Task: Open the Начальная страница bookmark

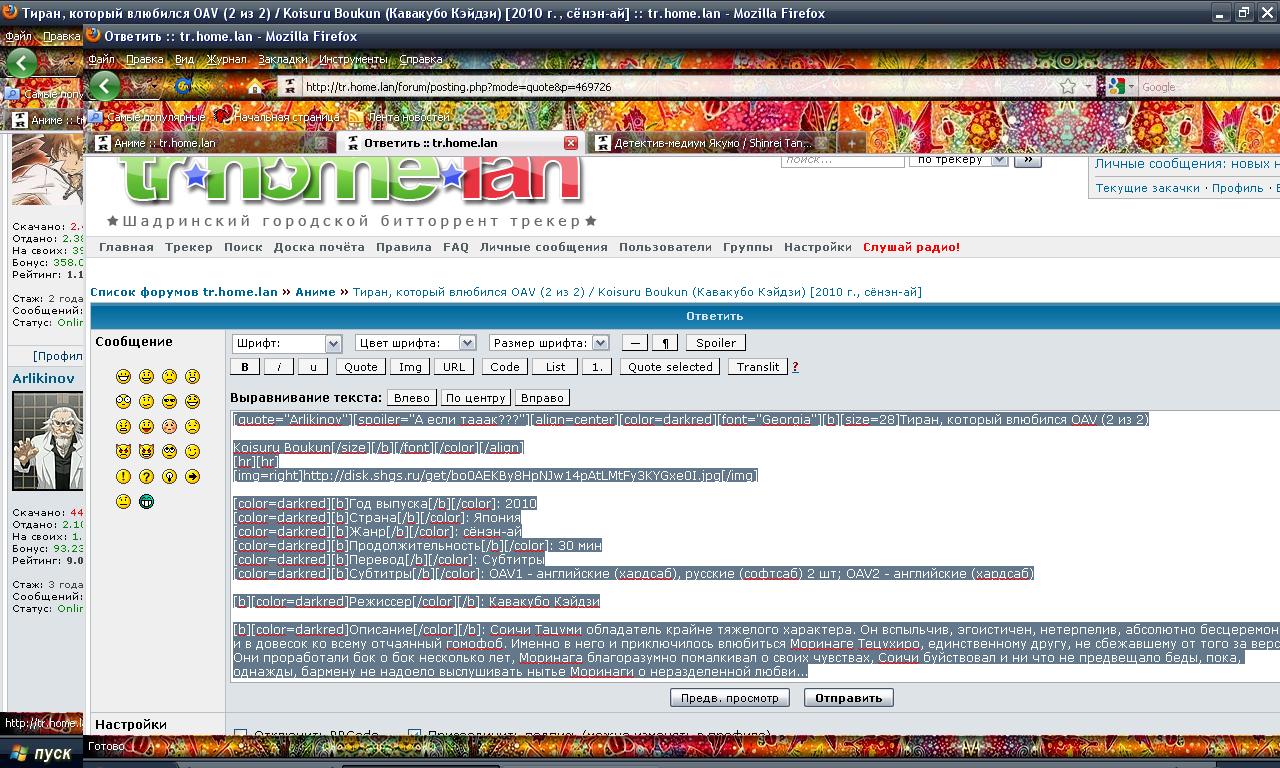Action: [278, 117]
